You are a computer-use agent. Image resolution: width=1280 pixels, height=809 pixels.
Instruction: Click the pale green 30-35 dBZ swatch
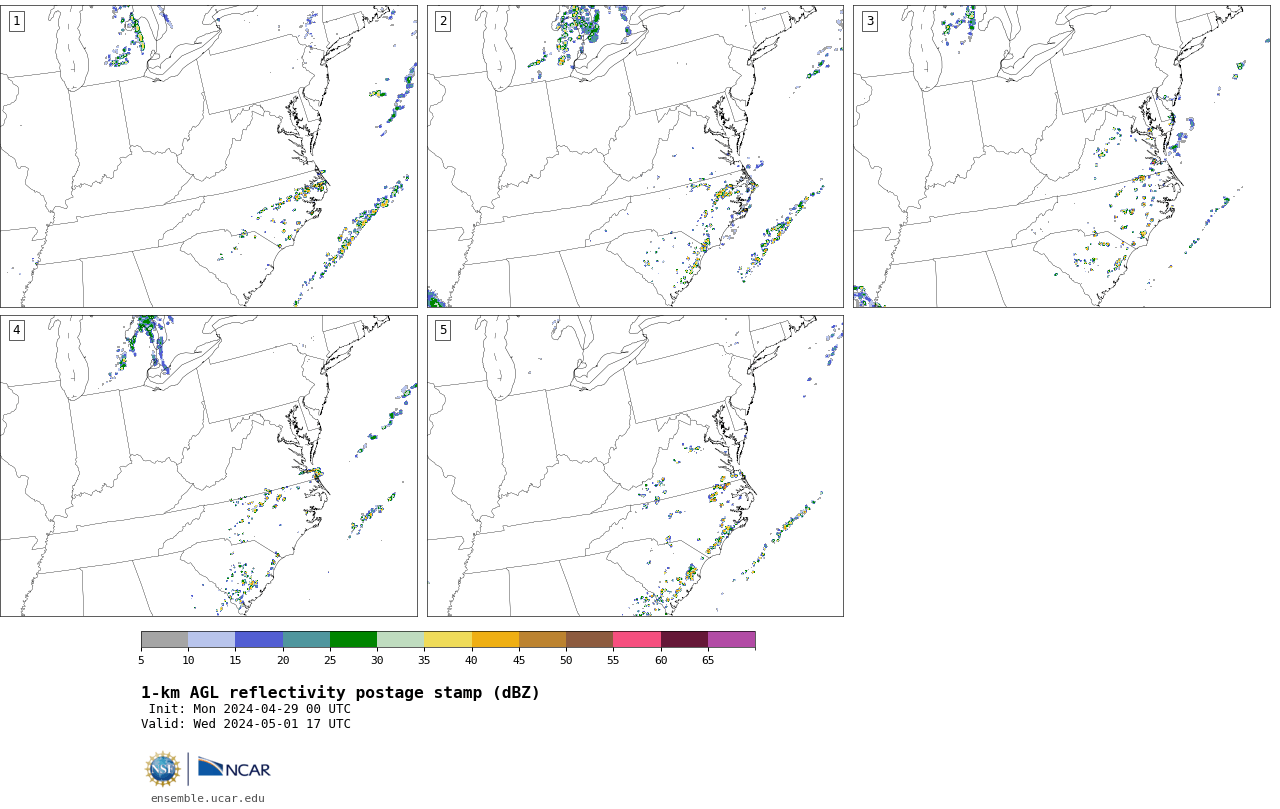(x=401, y=640)
